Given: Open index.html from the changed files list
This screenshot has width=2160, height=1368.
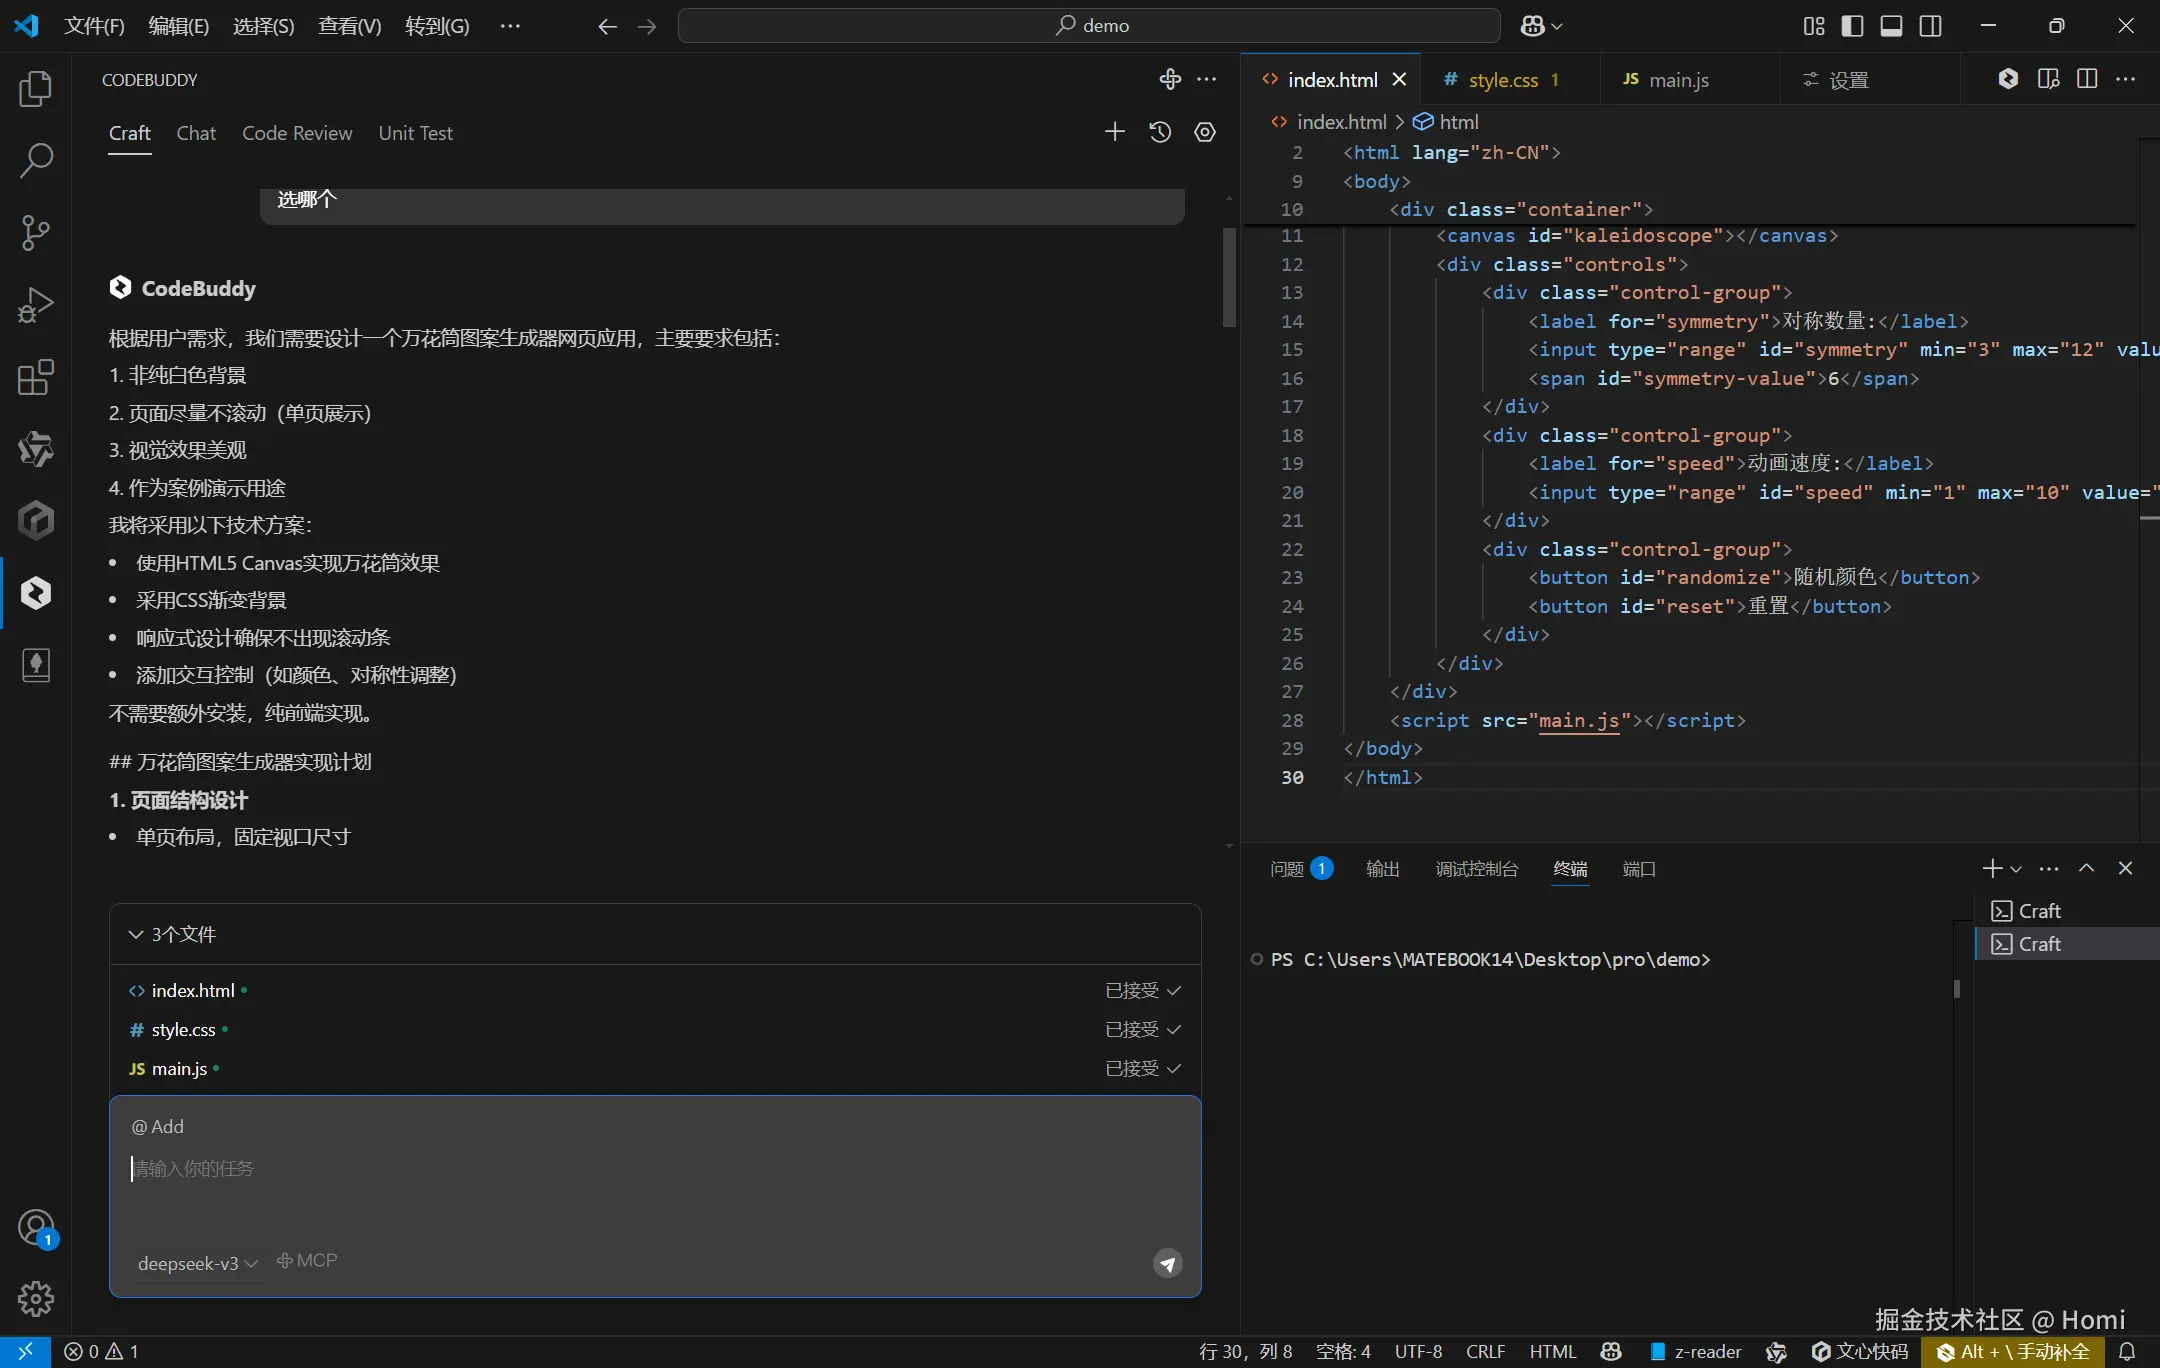Looking at the screenshot, I should (193, 990).
